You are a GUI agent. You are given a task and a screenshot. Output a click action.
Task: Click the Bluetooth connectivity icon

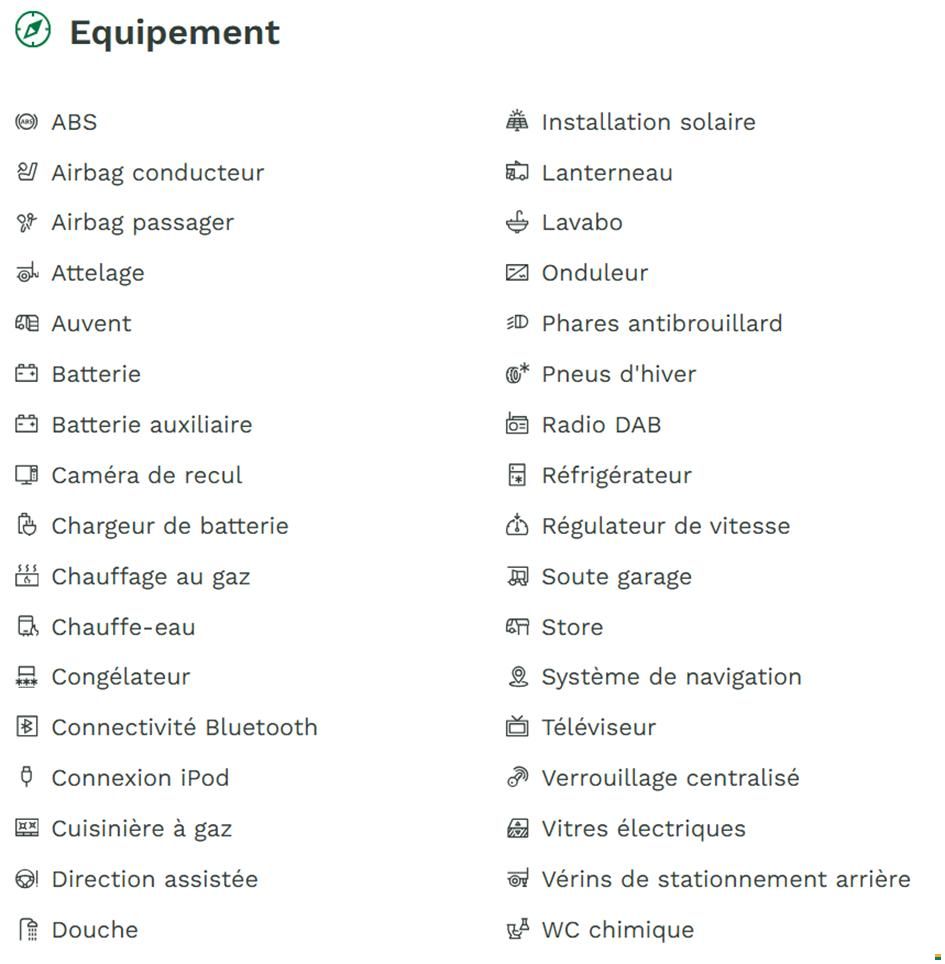(x=26, y=727)
